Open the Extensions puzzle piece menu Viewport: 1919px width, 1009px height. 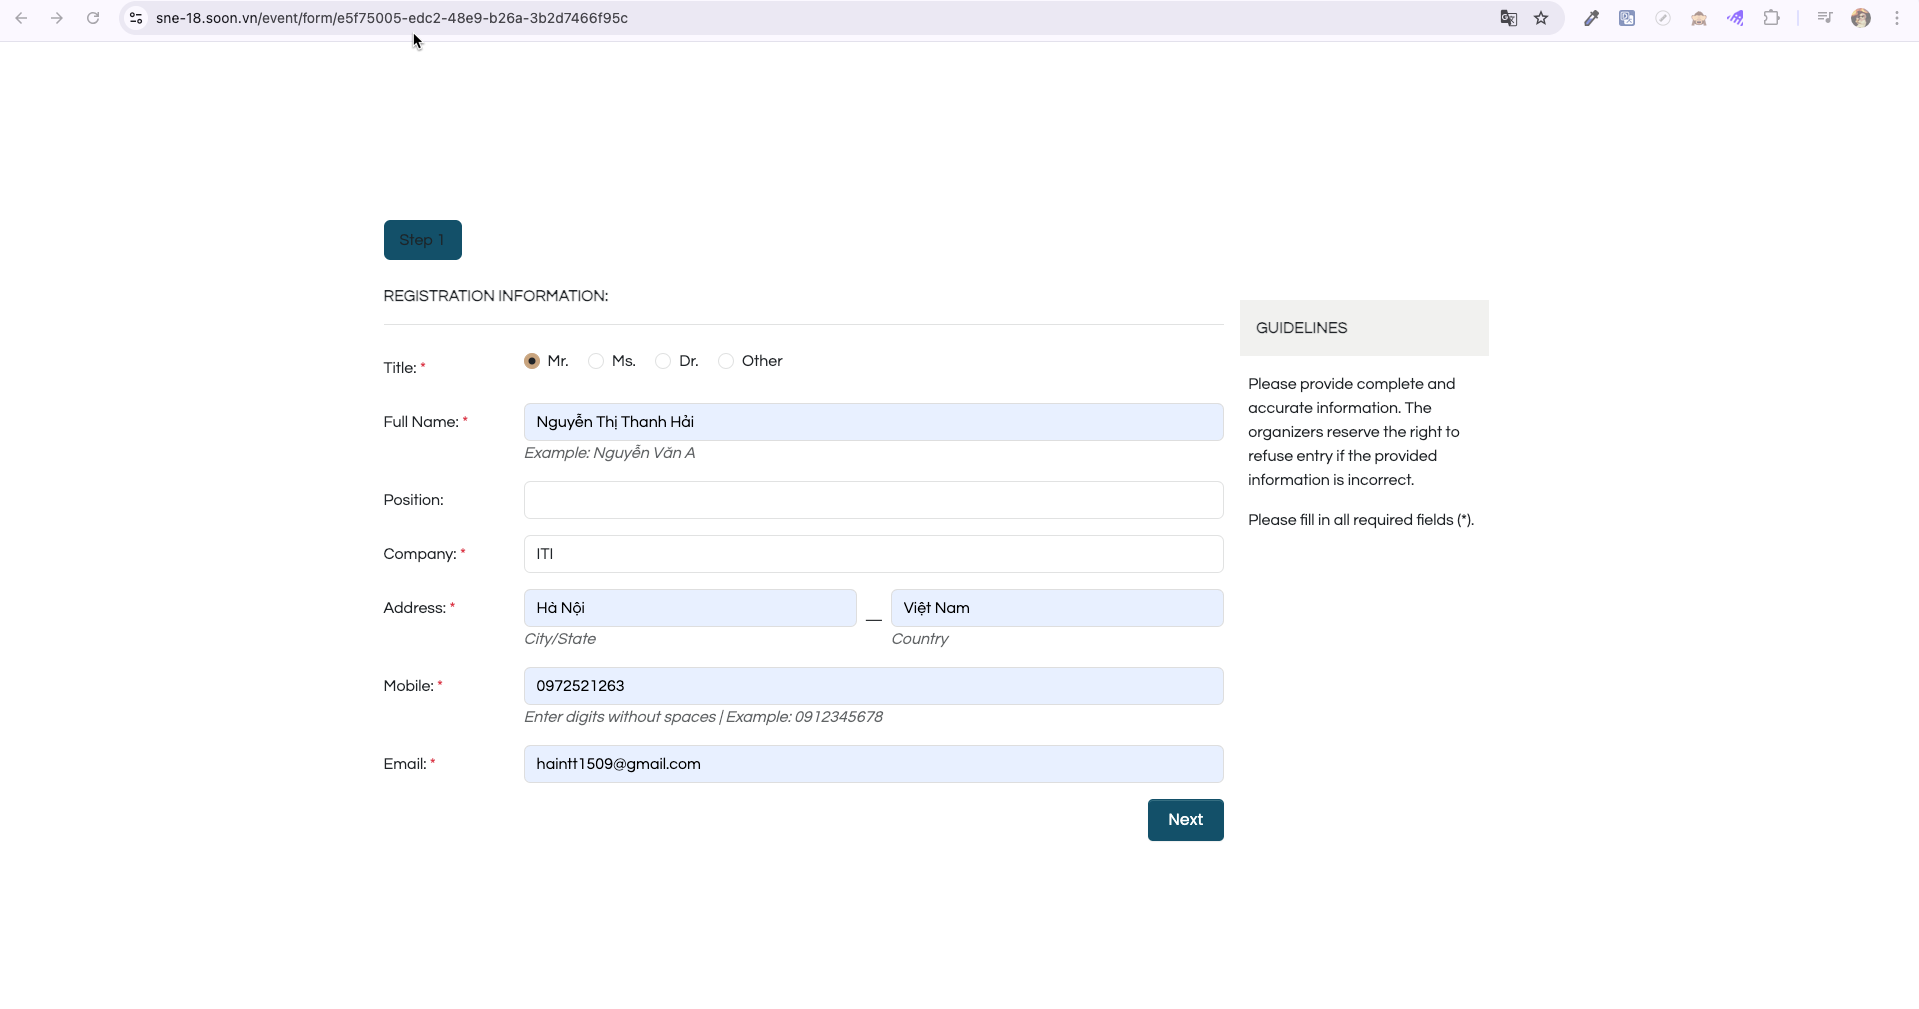pyautogui.click(x=1771, y=18)
